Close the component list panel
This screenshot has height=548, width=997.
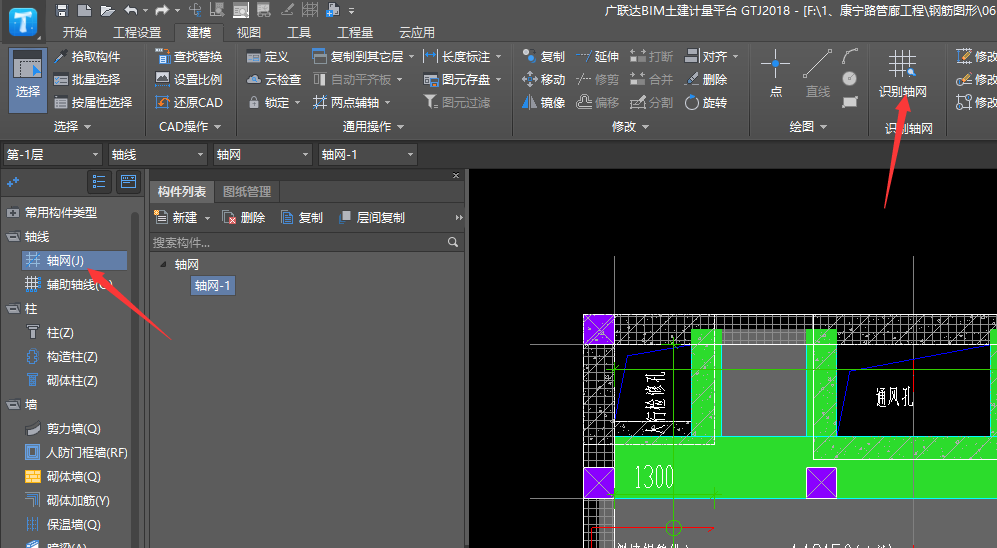click(456, 175)
